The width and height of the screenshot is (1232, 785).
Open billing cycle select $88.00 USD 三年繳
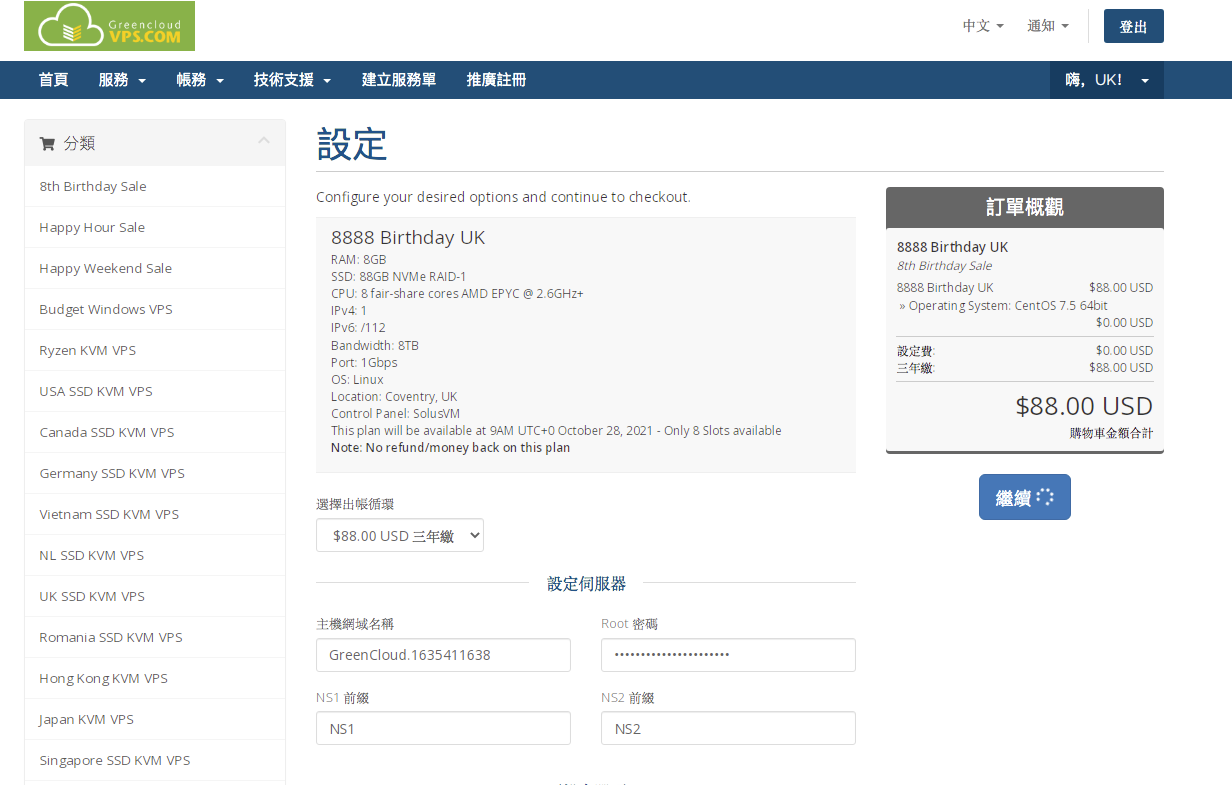coord(400,536)
